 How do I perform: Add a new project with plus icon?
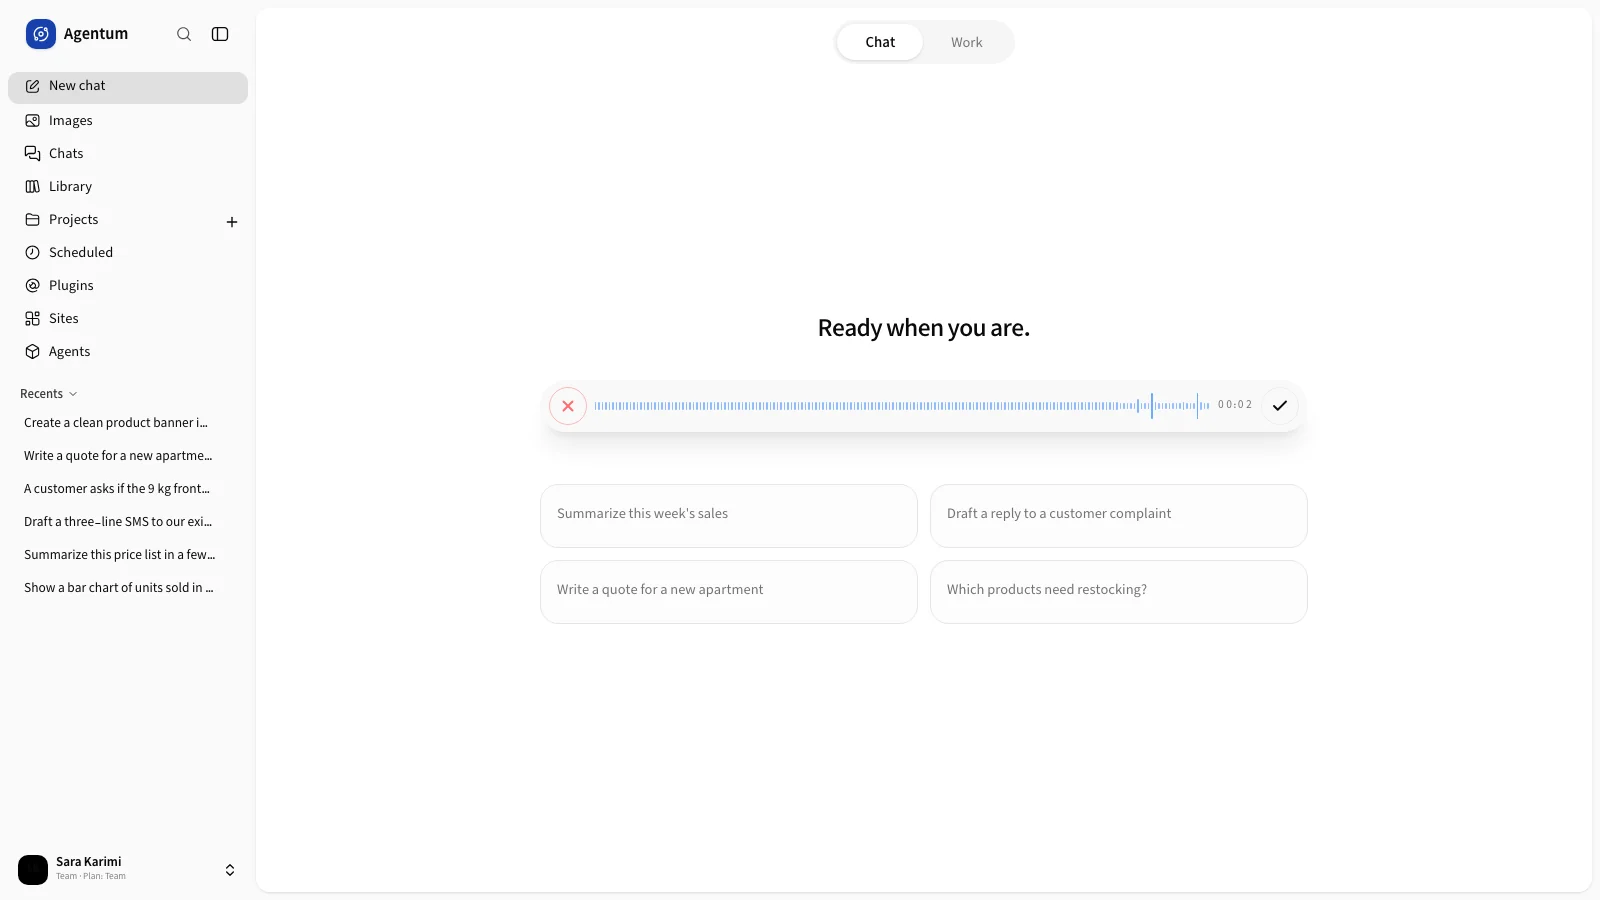[232, 222]
